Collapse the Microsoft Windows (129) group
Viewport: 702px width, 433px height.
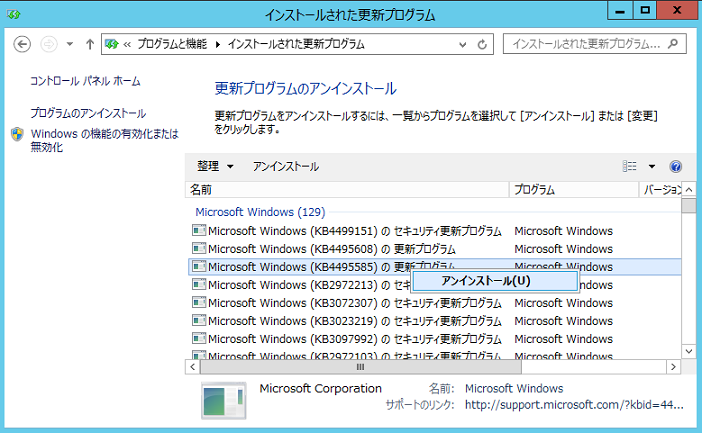click(260, 212)
